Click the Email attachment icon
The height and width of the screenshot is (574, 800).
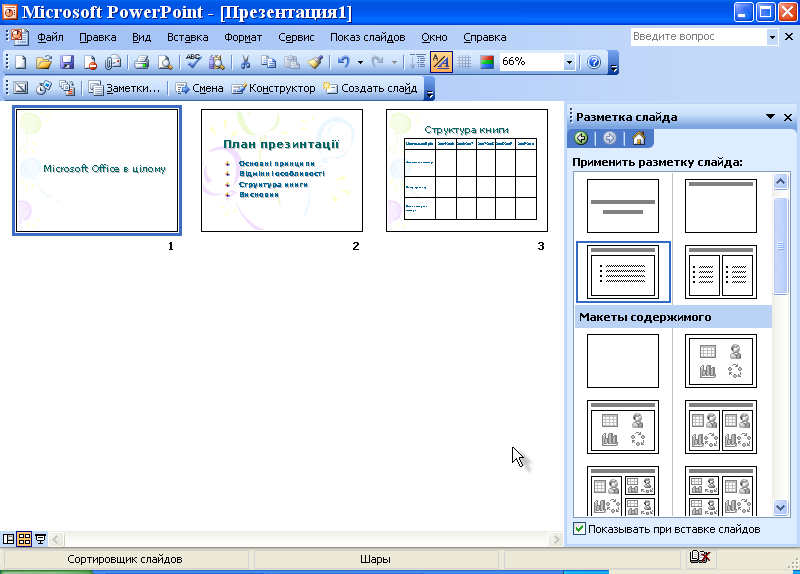113,62
